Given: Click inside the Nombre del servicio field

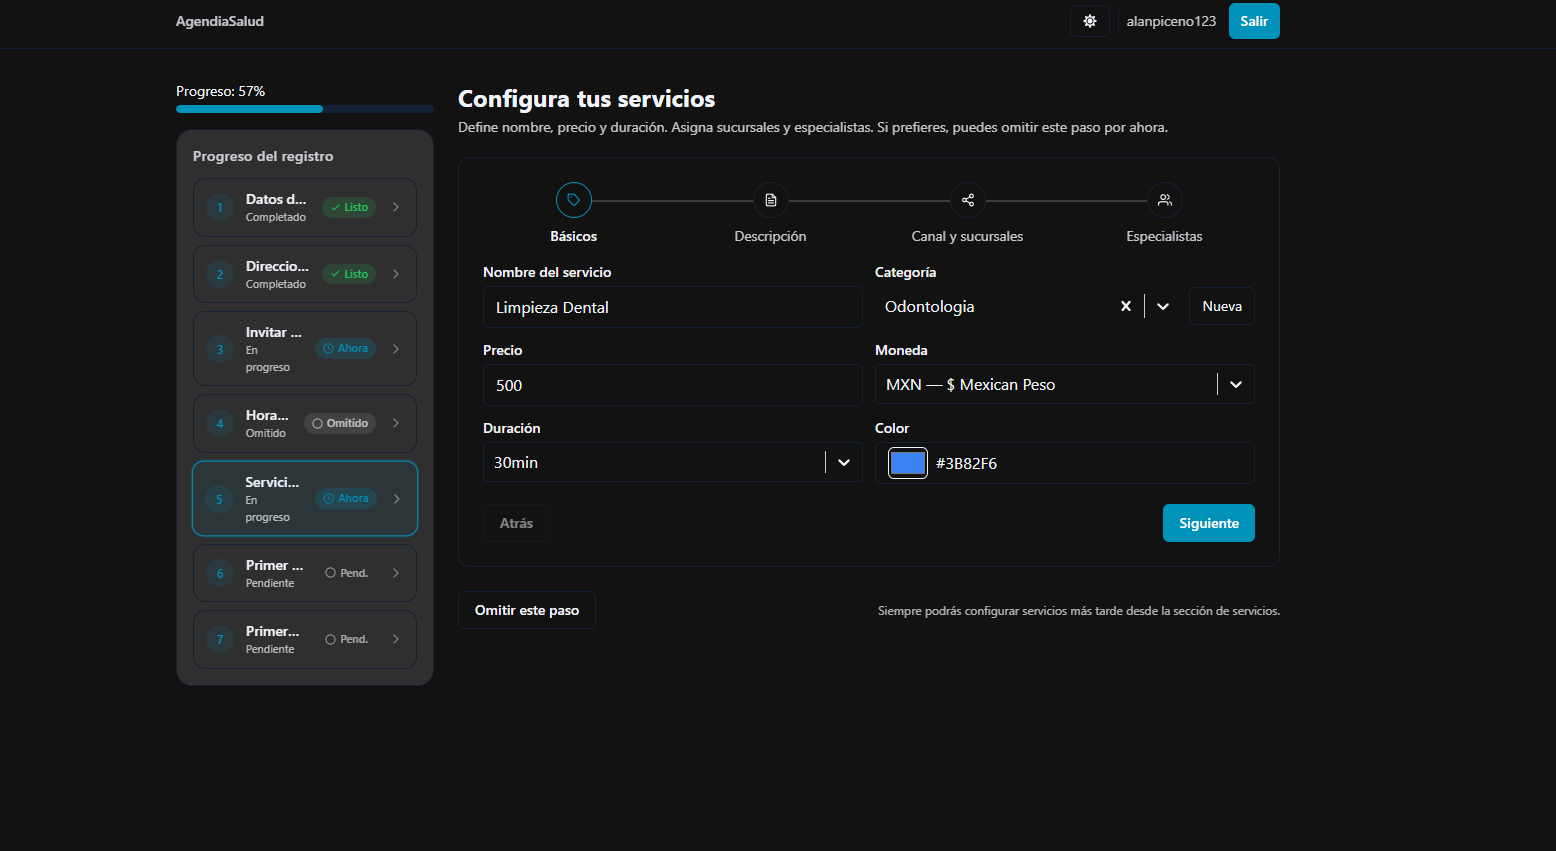Looking at the screenshot, I should tap(672, 307).
